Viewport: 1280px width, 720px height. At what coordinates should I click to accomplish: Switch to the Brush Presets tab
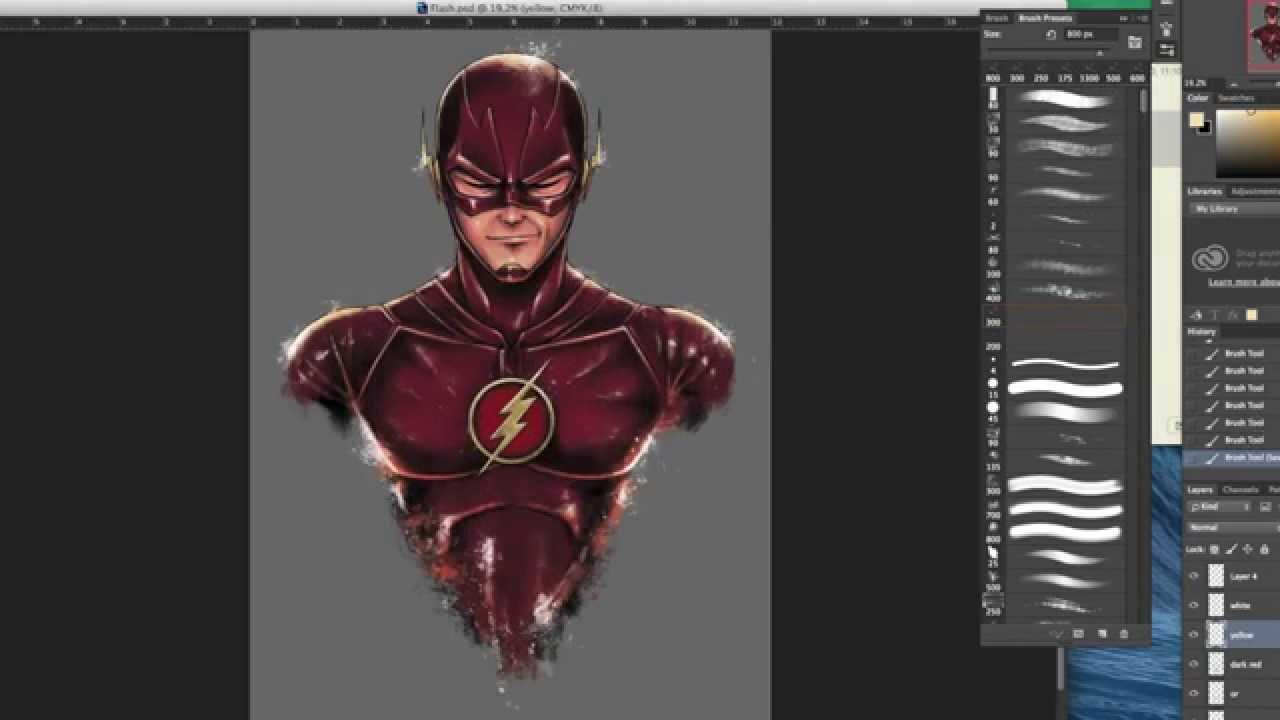coord(1045,18)
